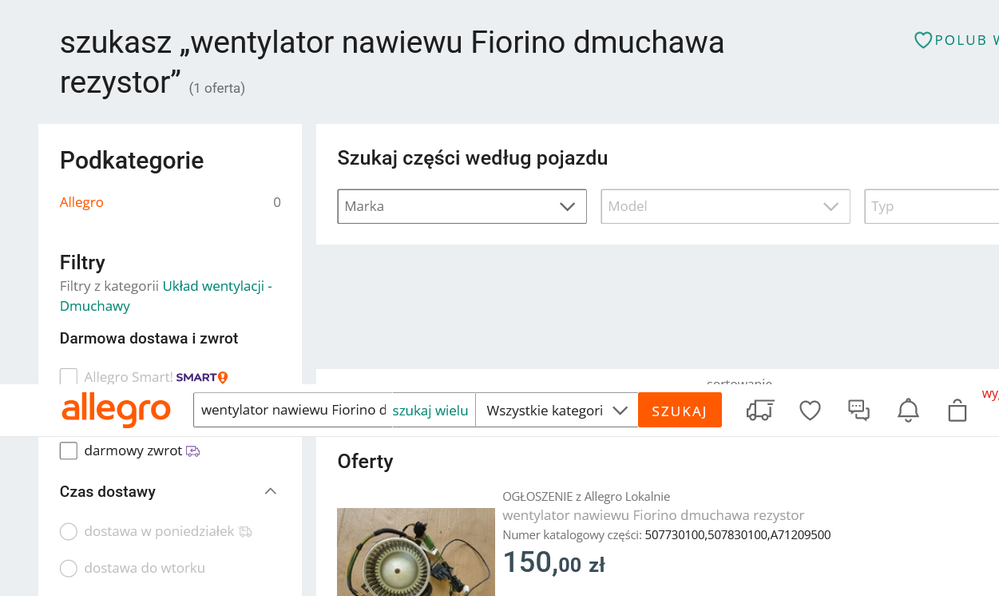The width and height of the screenshot is (999, 596).
Task: Open the shopping cart icon
Action: click(x=956, y=410)
